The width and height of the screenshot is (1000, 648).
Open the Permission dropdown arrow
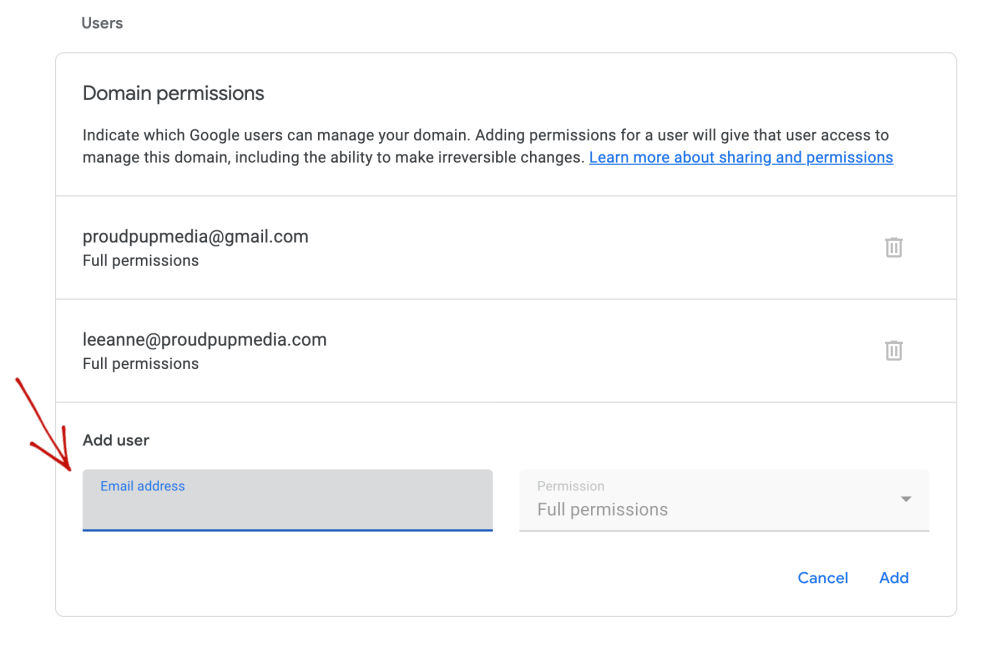coord(906,499)
